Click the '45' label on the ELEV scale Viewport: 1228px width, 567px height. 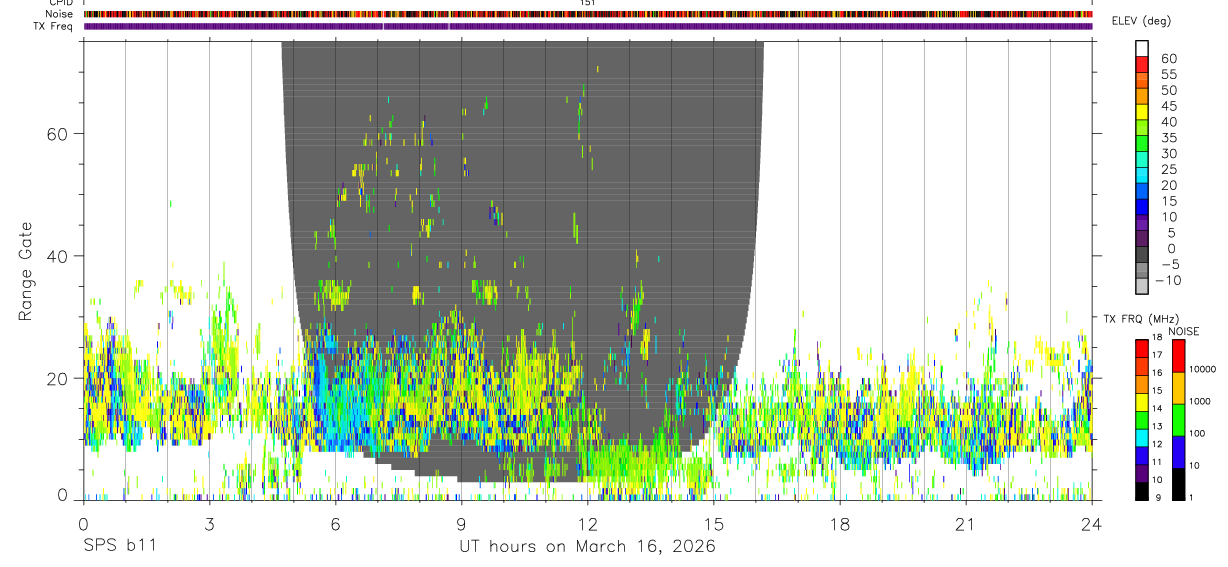coord(1168,106)
